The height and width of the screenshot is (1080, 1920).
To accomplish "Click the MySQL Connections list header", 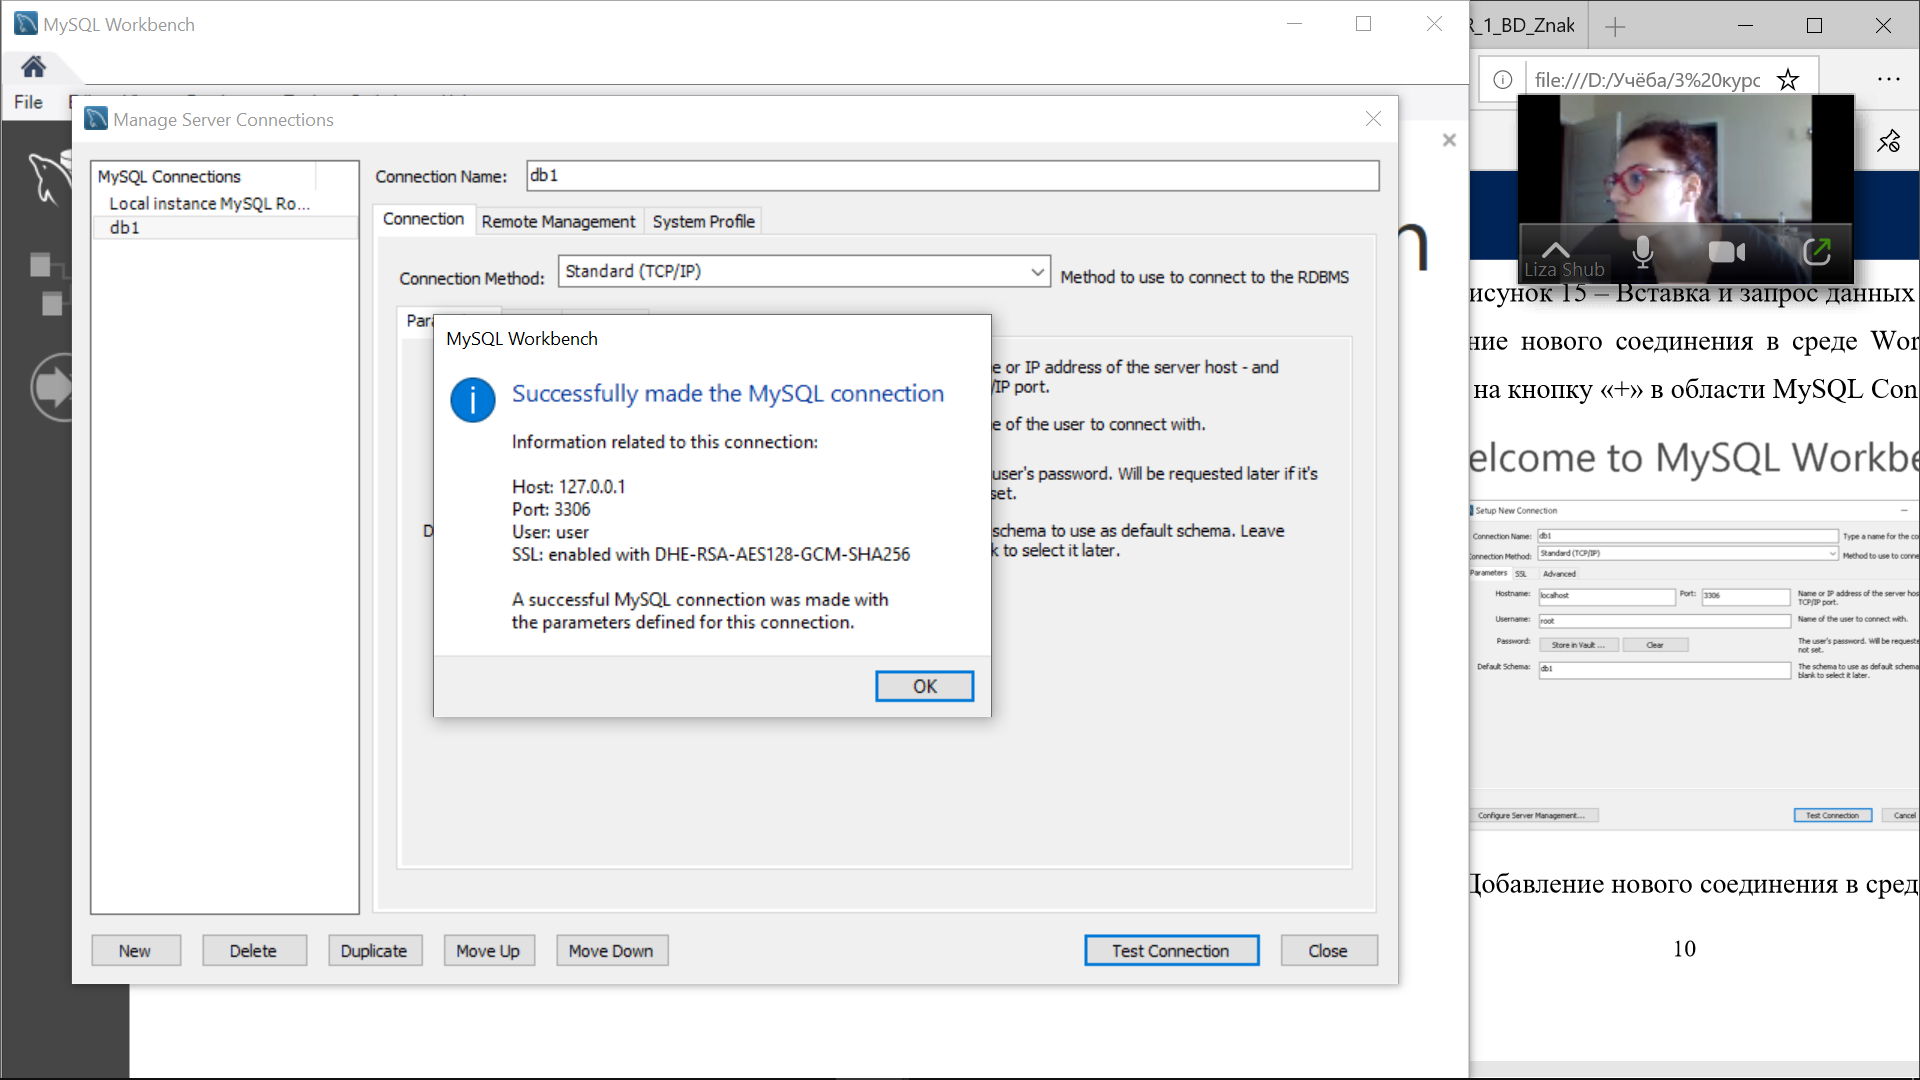I will [x=205, y=176].
